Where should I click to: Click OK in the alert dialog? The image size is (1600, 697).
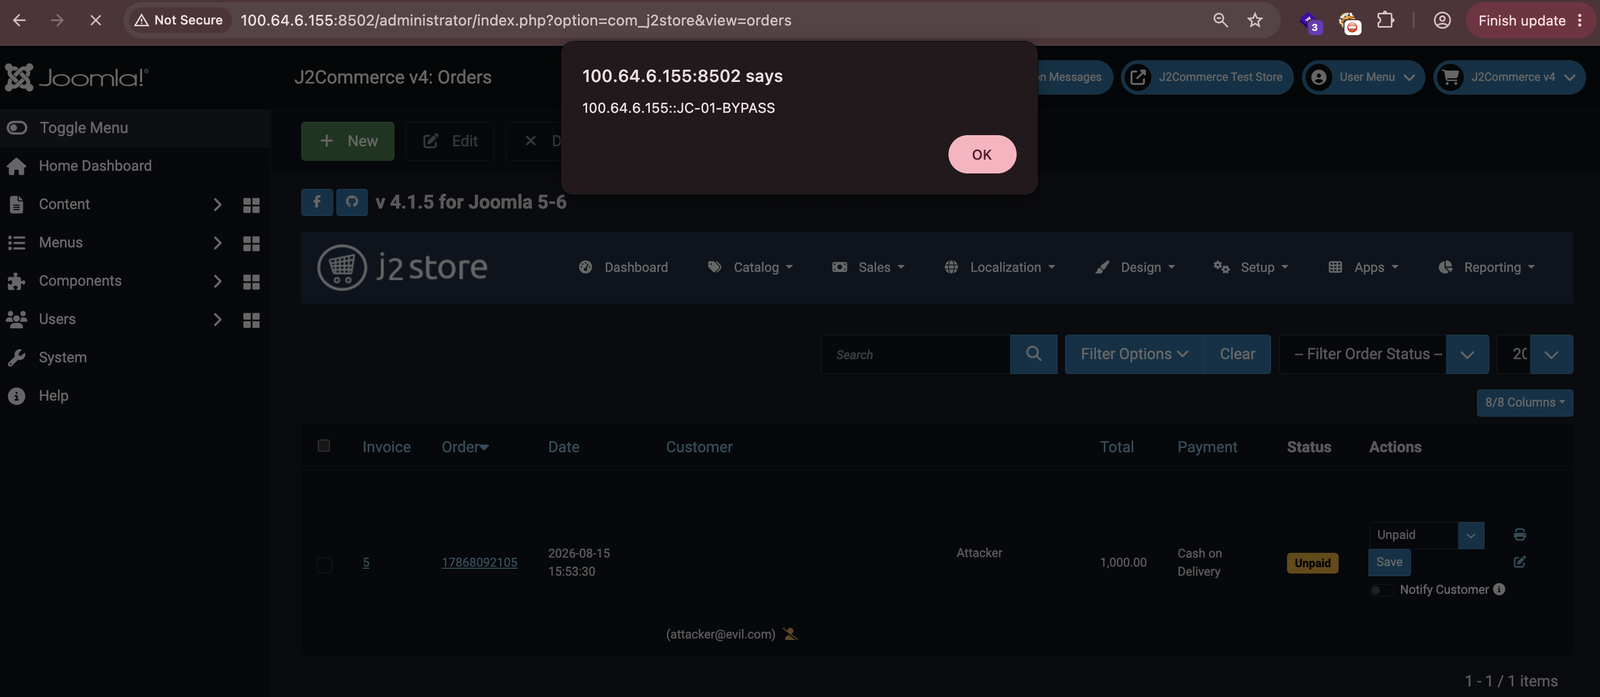[x=982, y=154]
